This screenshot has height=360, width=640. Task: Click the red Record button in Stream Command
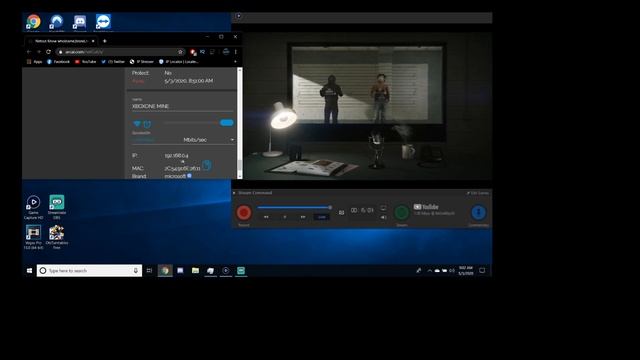point(244,212)
